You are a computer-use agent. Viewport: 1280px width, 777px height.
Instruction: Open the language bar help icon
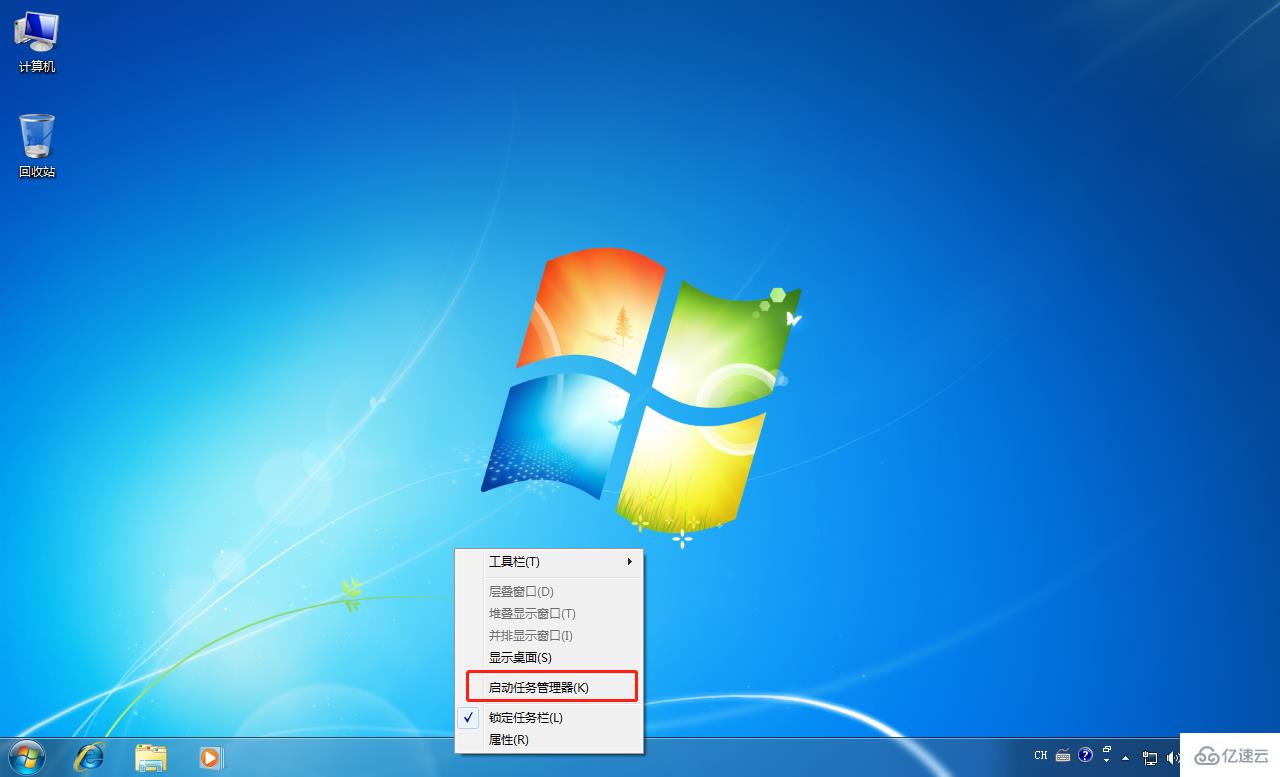point(1085,755)
